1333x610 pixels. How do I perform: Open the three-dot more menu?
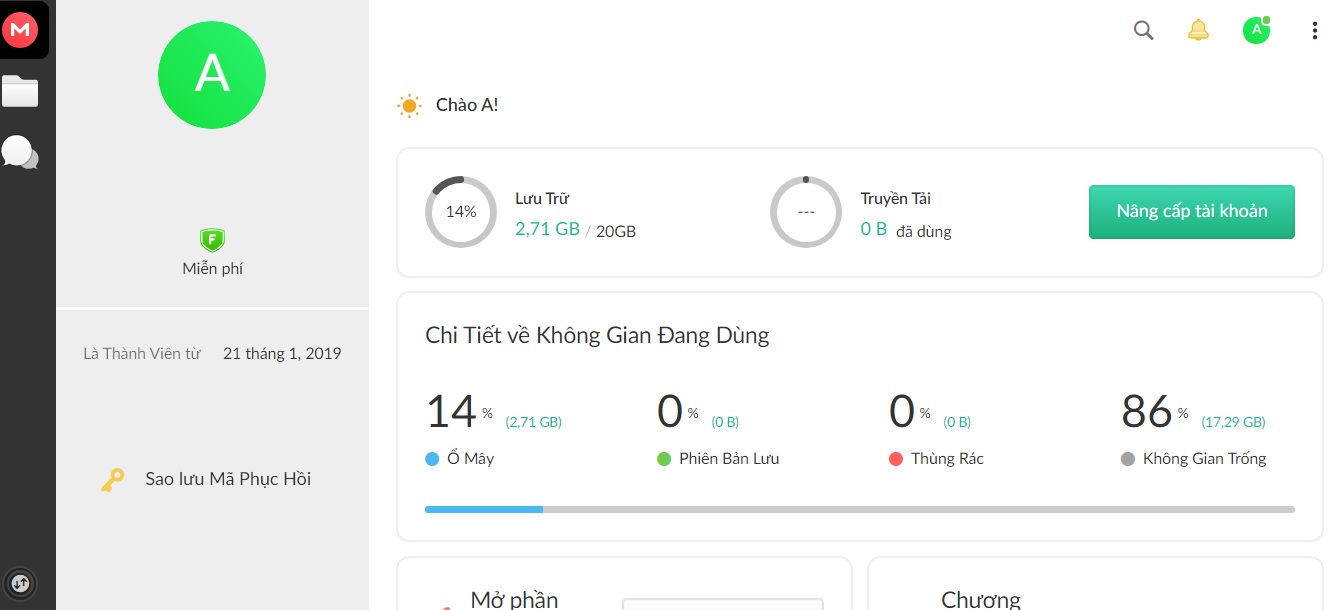tap(1315, 31)
